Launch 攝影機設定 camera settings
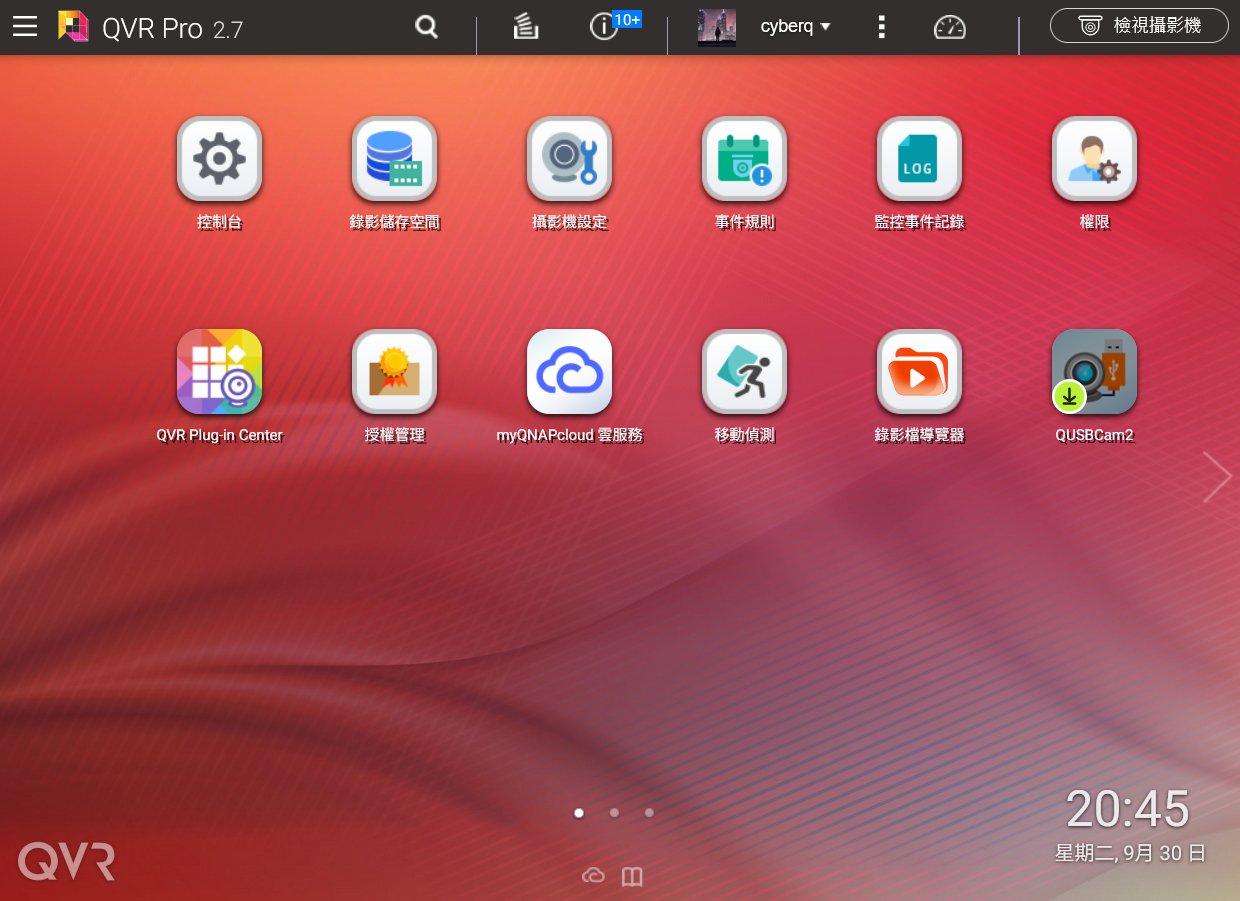The image size is (1240, 901). [569, 159]
